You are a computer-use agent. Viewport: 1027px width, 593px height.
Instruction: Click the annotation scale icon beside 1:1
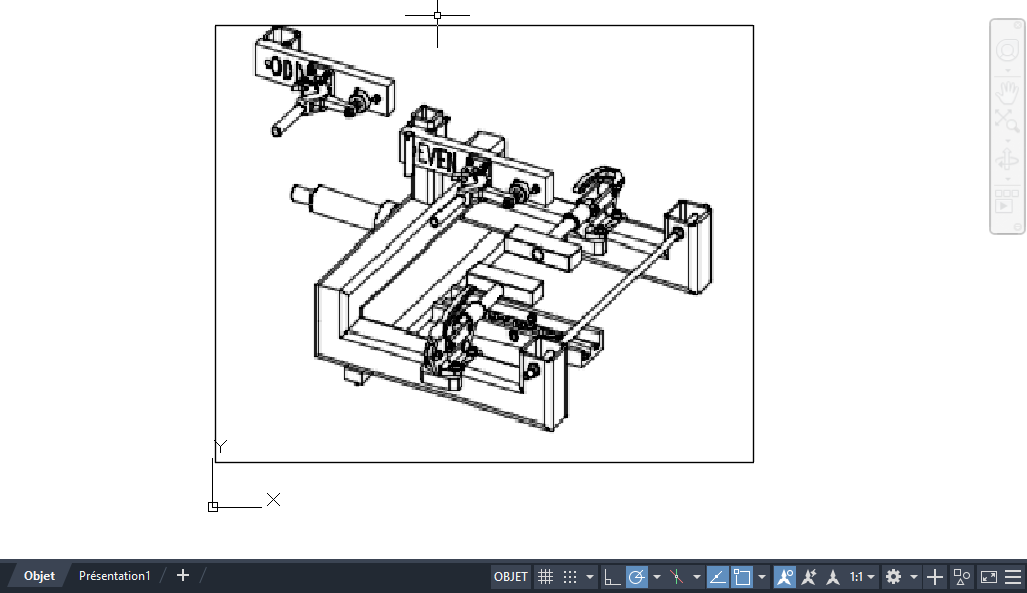[832, 577]
